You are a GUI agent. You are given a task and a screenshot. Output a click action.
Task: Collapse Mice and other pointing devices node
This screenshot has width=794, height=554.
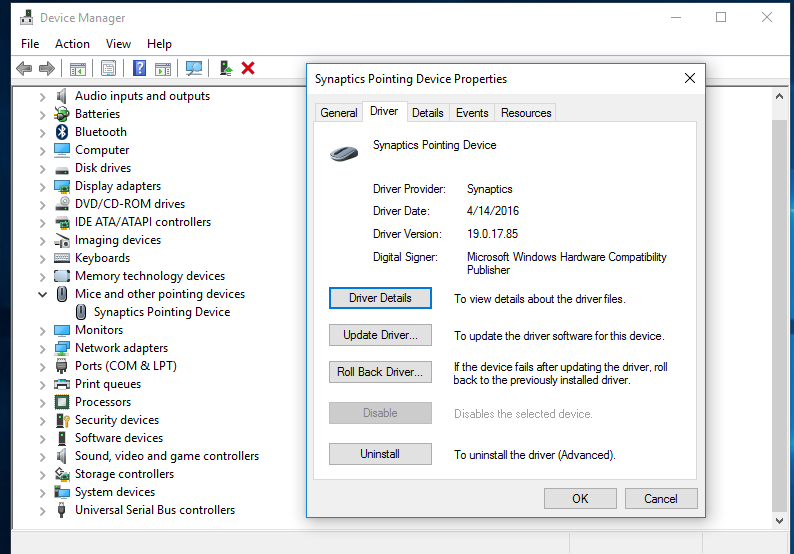point(43,294)
